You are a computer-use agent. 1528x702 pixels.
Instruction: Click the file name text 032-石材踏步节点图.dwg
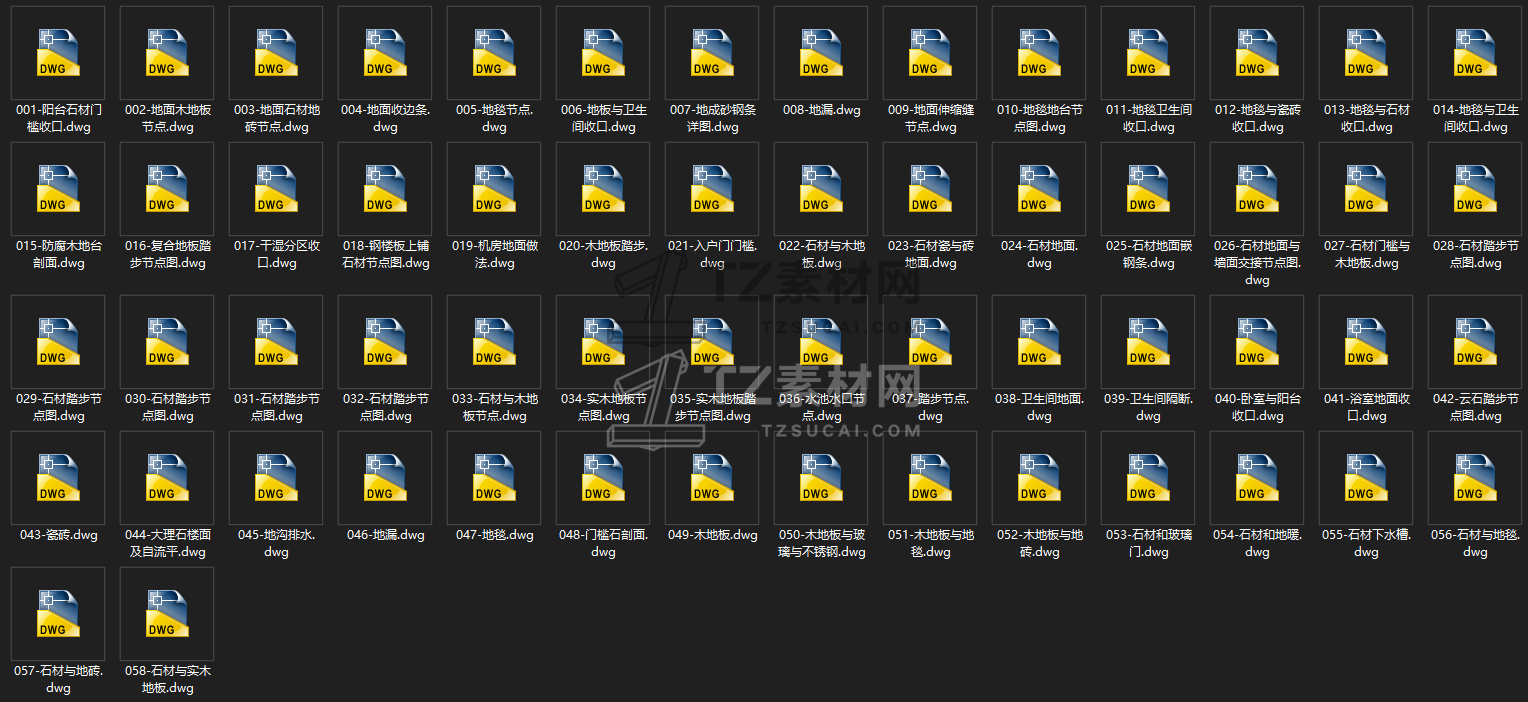(385, 407)
